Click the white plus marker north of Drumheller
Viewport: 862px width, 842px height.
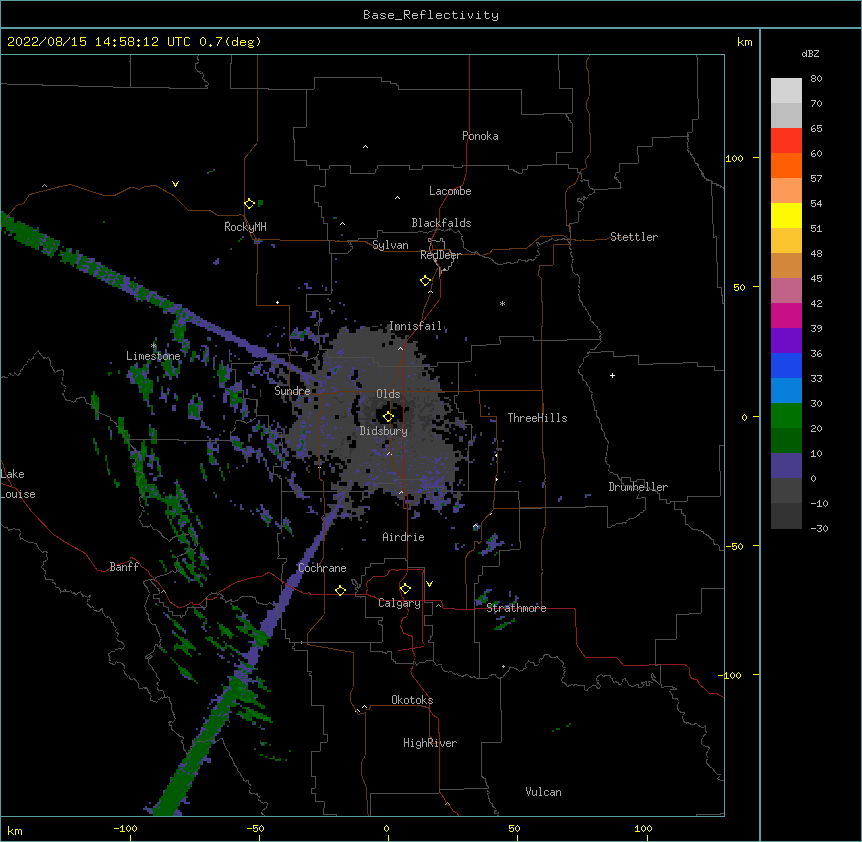coord(612,375)
